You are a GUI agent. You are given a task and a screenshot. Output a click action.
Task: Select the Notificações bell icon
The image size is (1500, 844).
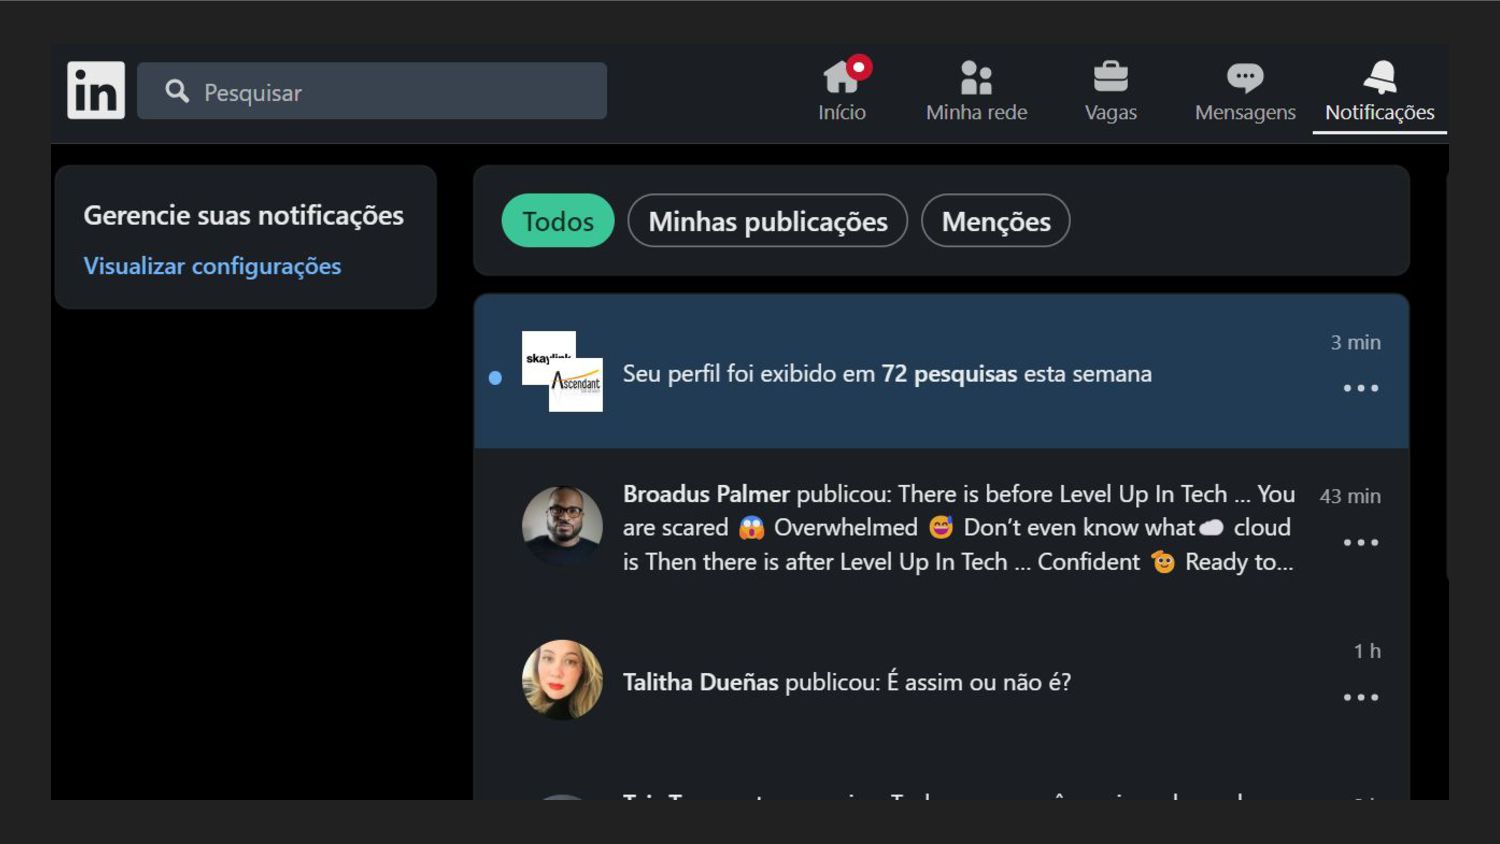(x=1380, y=76)
